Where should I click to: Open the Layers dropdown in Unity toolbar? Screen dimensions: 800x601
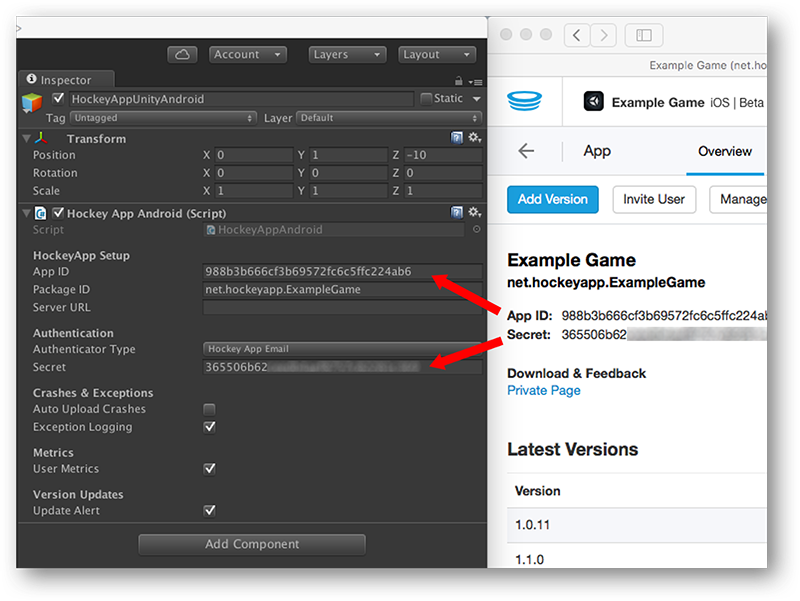coord(347,55)
